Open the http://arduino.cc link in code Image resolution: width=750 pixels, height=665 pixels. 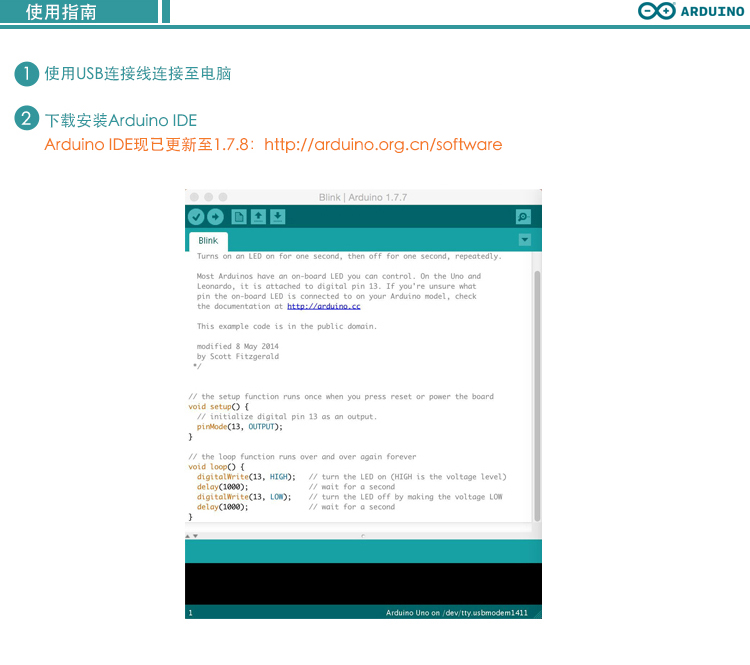click(x=323, y=307)
